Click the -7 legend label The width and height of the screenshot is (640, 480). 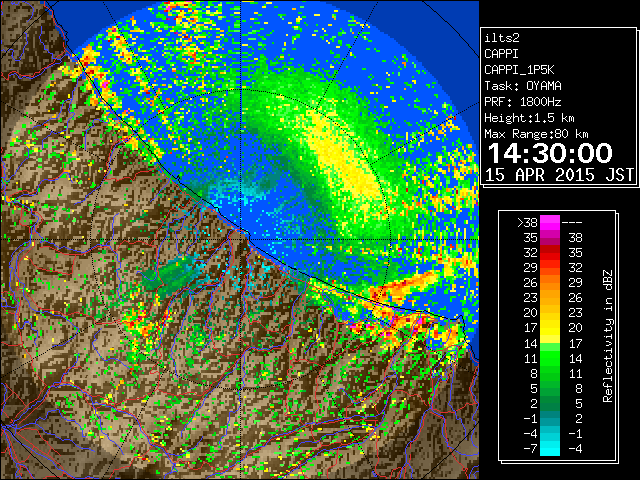530,449
